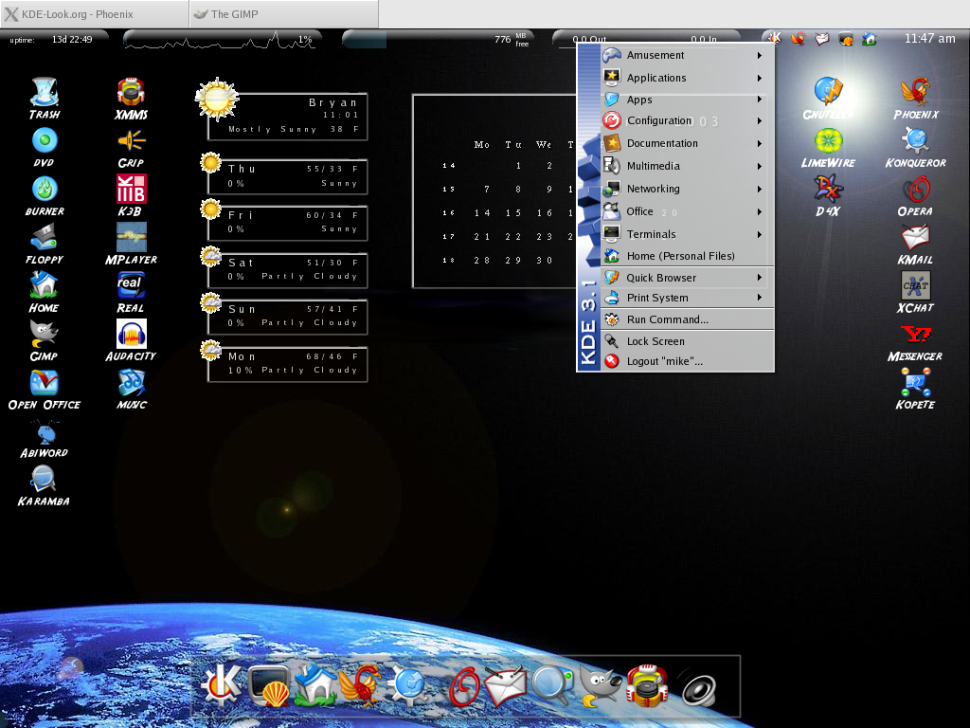
Task: Open the Trash desktop icon
Action: [45, 98]
